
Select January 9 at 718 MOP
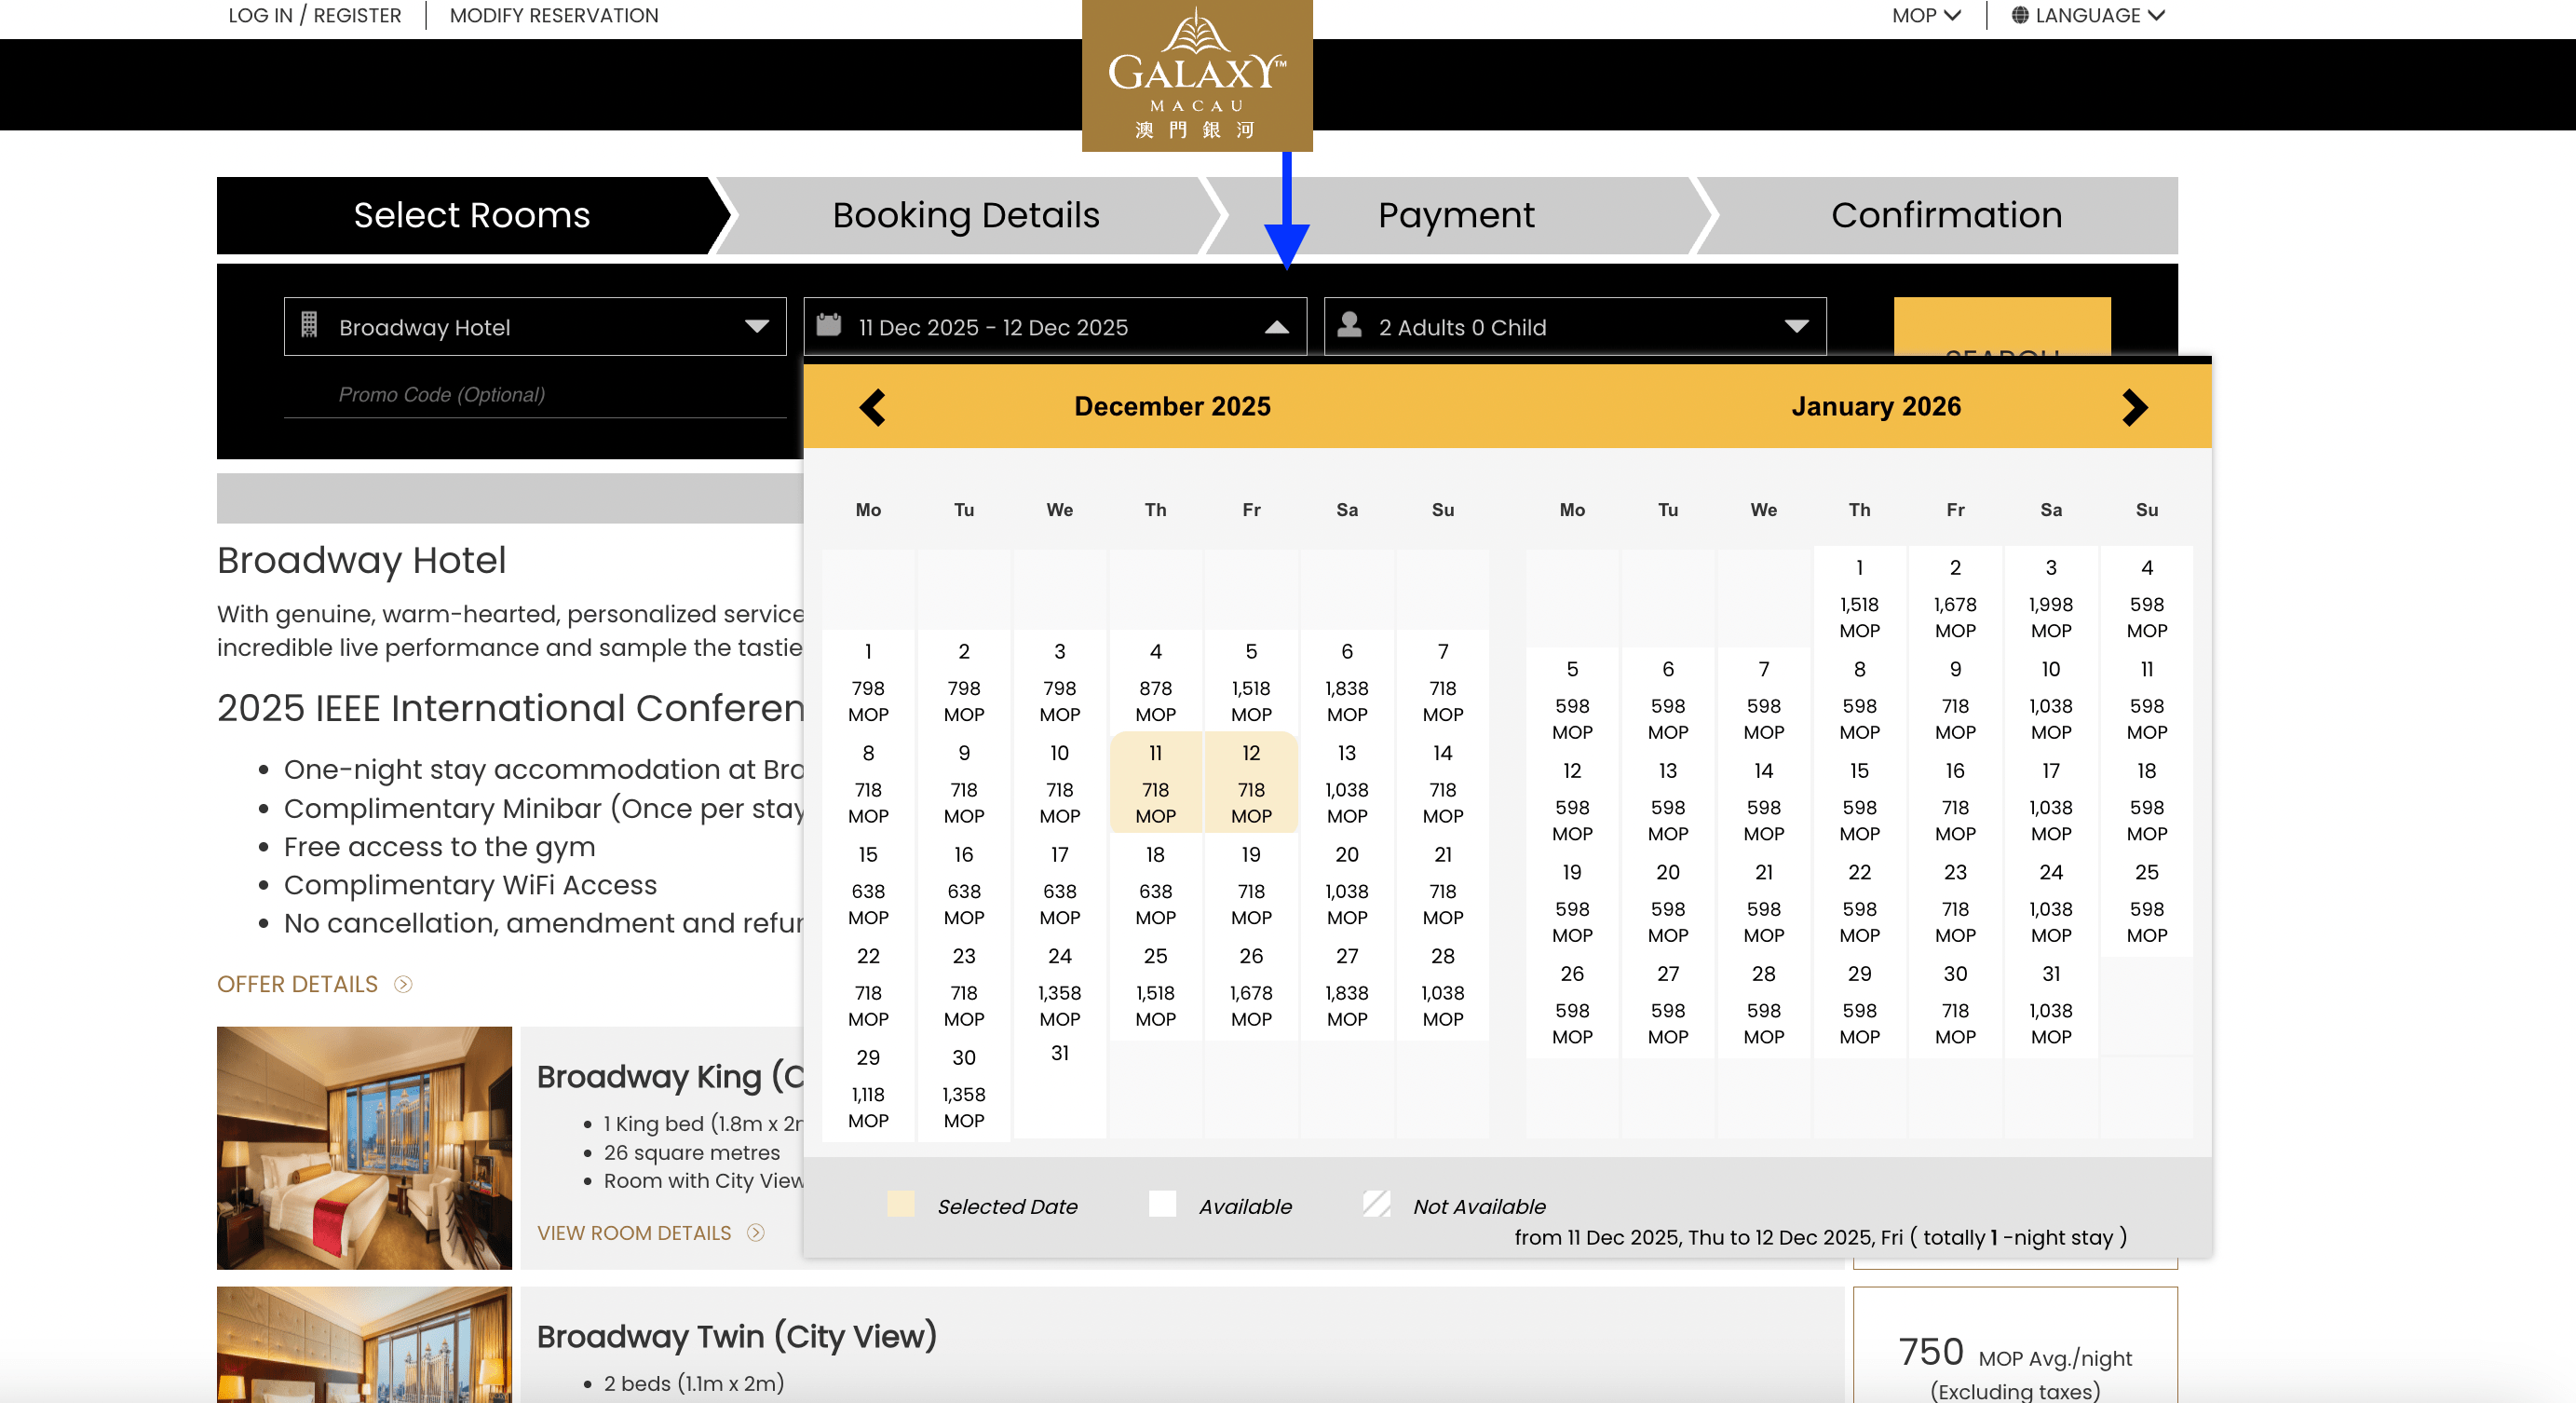tap(1955, 699)
